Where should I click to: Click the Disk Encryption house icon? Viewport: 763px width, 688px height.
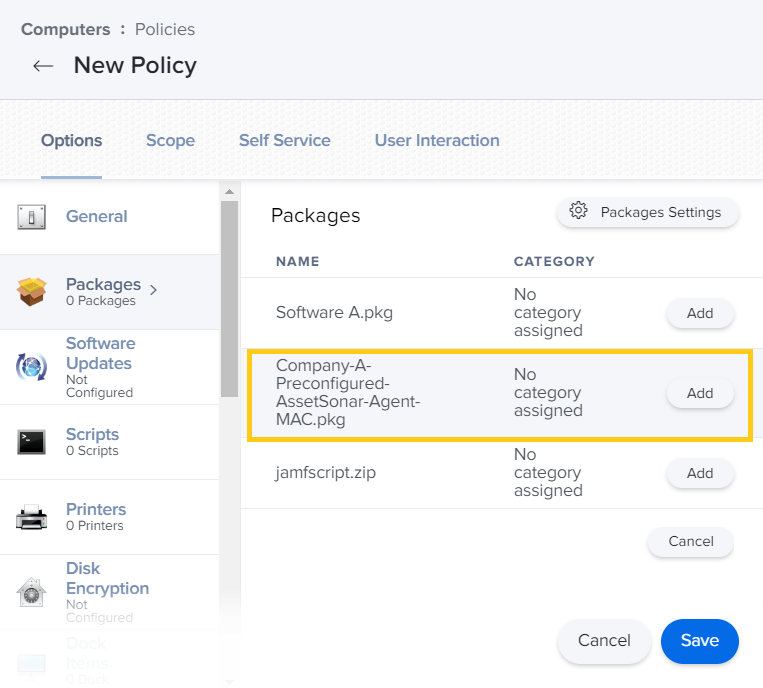tap(32, 592)
